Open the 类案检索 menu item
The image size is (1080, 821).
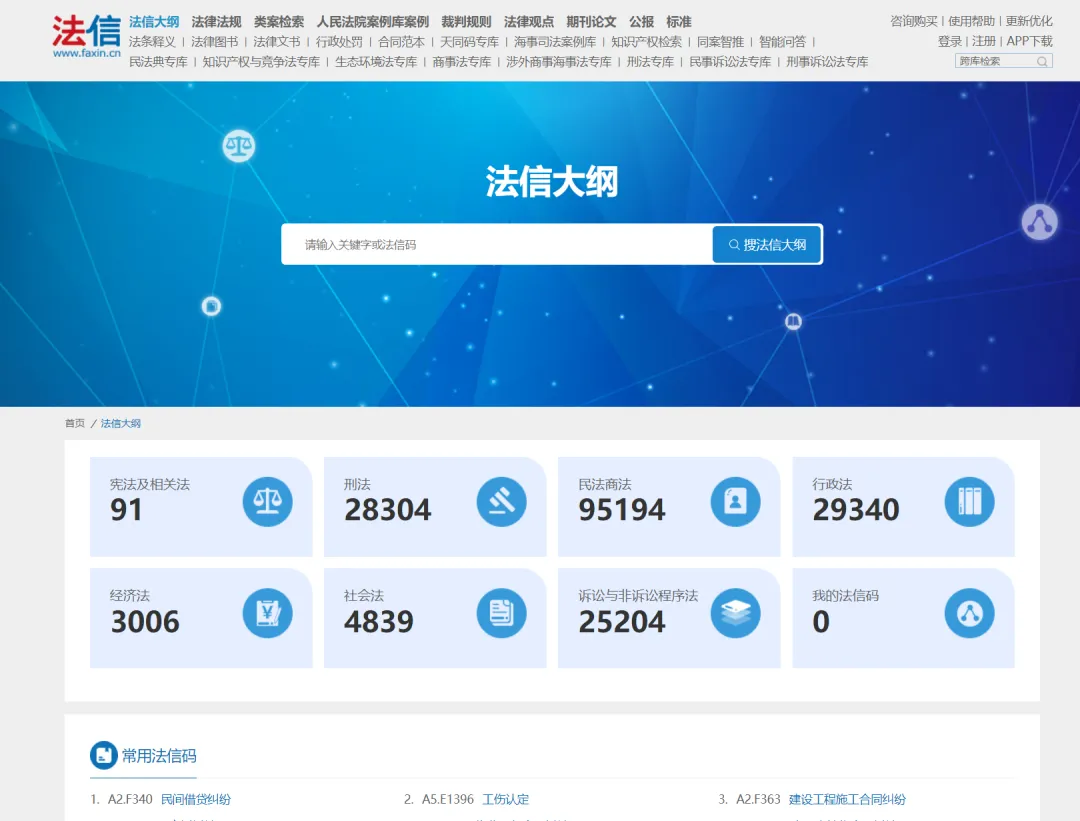coord(279,22)
